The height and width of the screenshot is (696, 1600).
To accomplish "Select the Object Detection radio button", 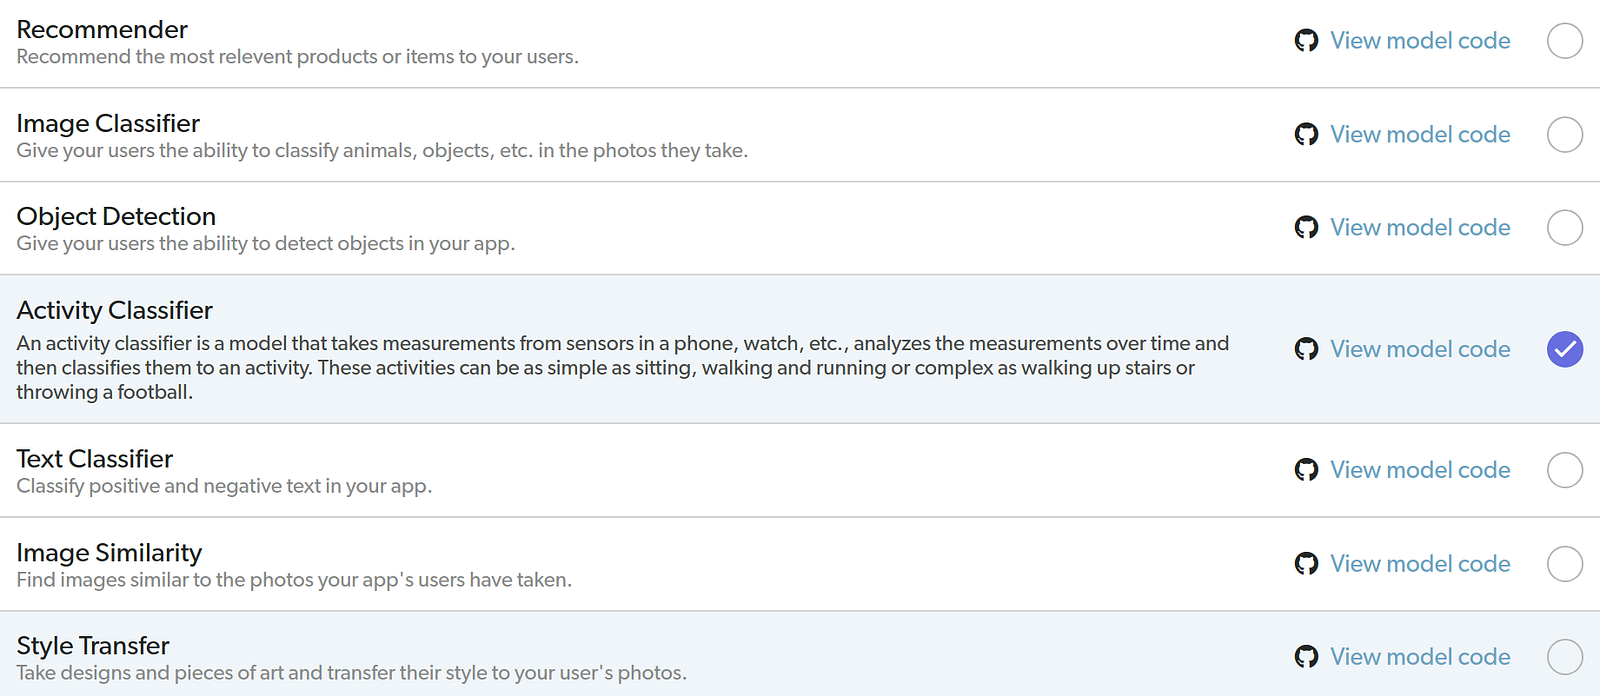I will pyautogui.click(x=1564, y=228).
